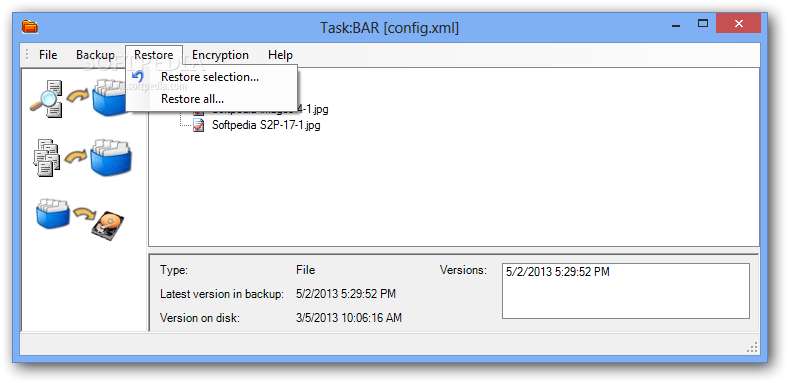788x383 pixels.
Task: Open the Encryption menu
Action: pyautogui.click(x=221, y=55)
